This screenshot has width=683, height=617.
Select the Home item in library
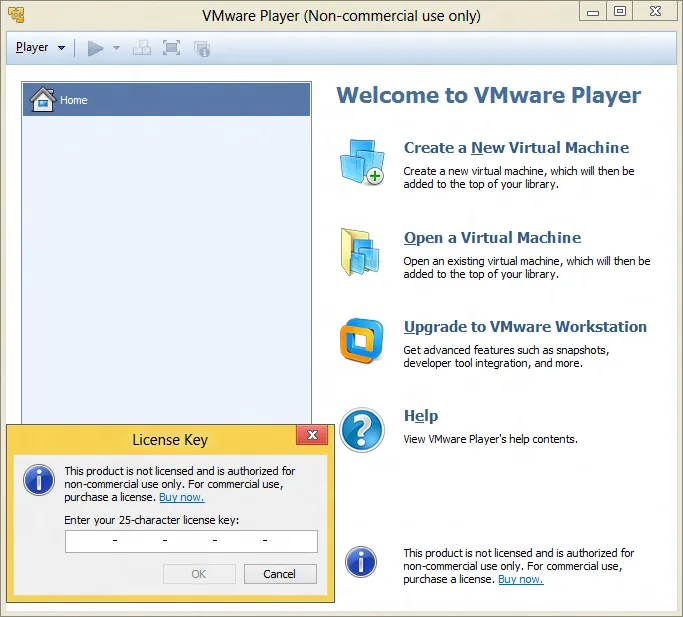tap(166, 100)
